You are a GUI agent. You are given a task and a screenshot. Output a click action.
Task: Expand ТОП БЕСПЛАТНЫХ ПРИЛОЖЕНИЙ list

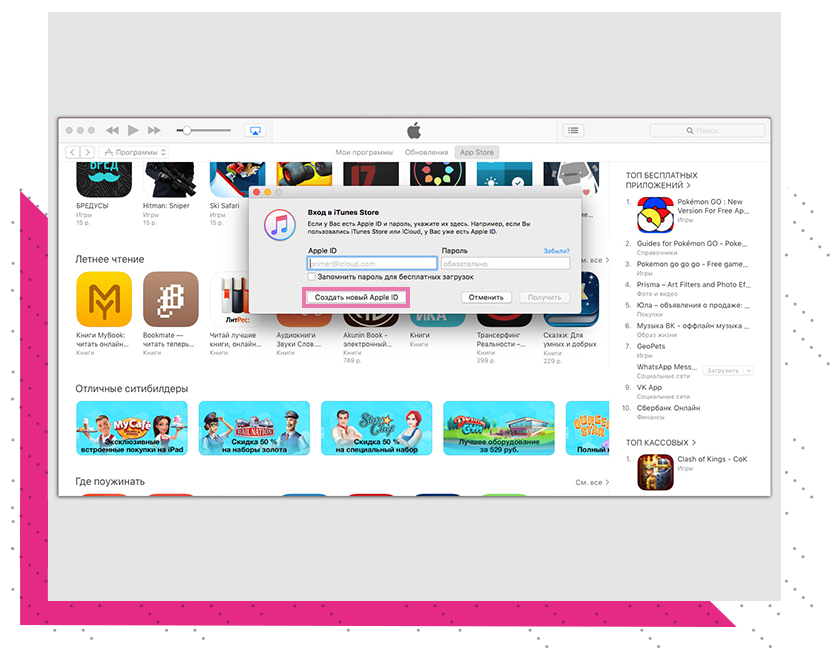click(662, 180)
